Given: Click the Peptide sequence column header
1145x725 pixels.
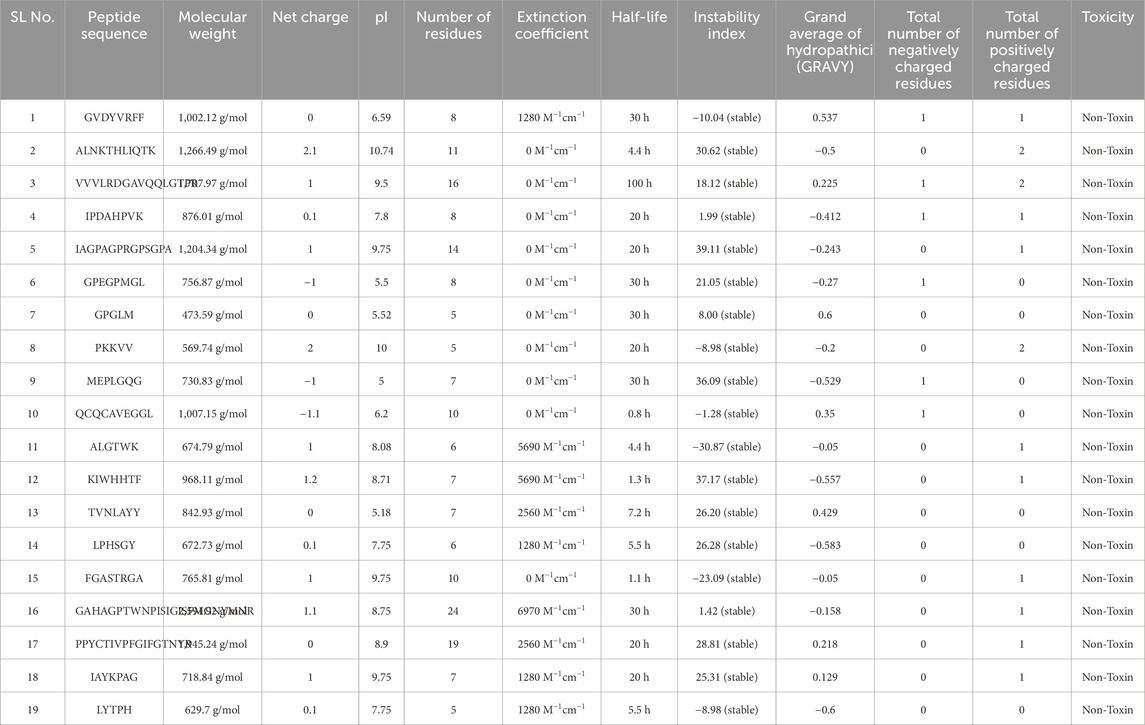Looking at the screenshot, I should tap(115, 26).
